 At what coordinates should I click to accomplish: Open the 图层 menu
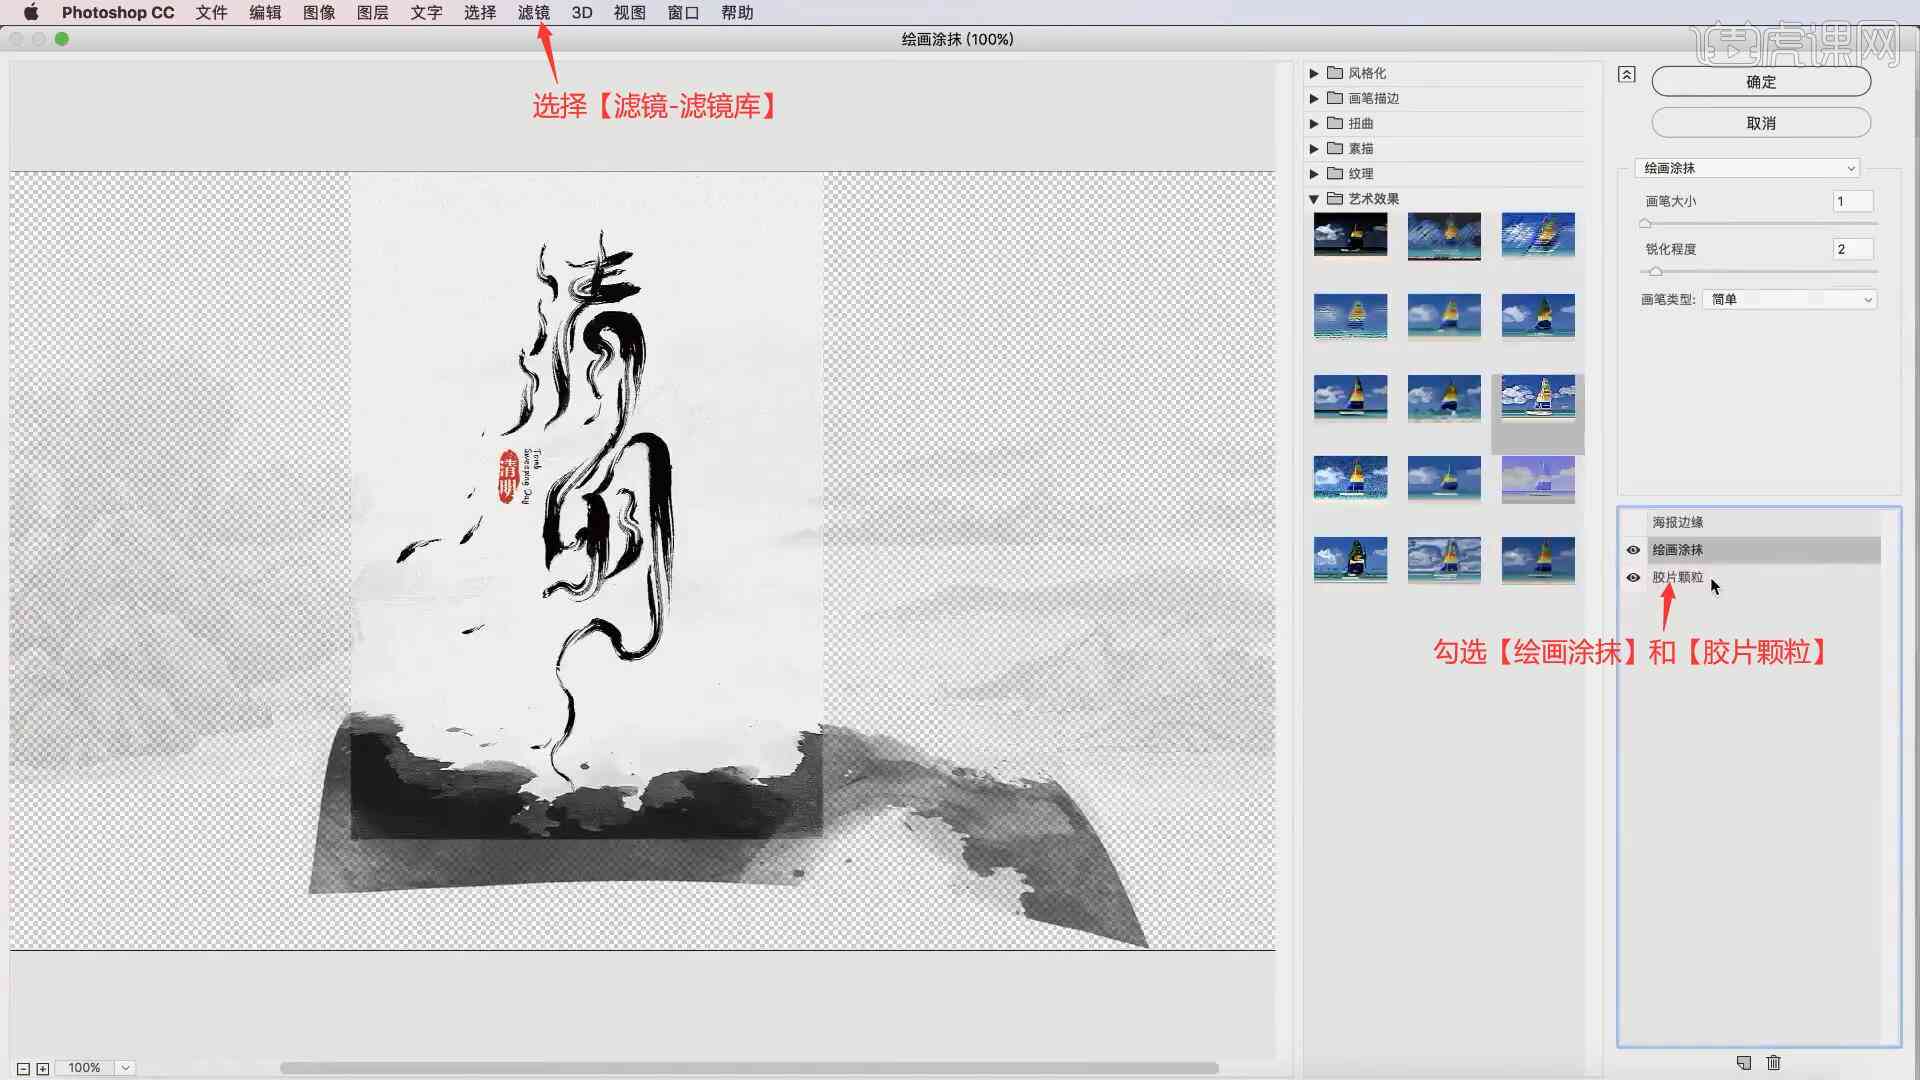372,12
